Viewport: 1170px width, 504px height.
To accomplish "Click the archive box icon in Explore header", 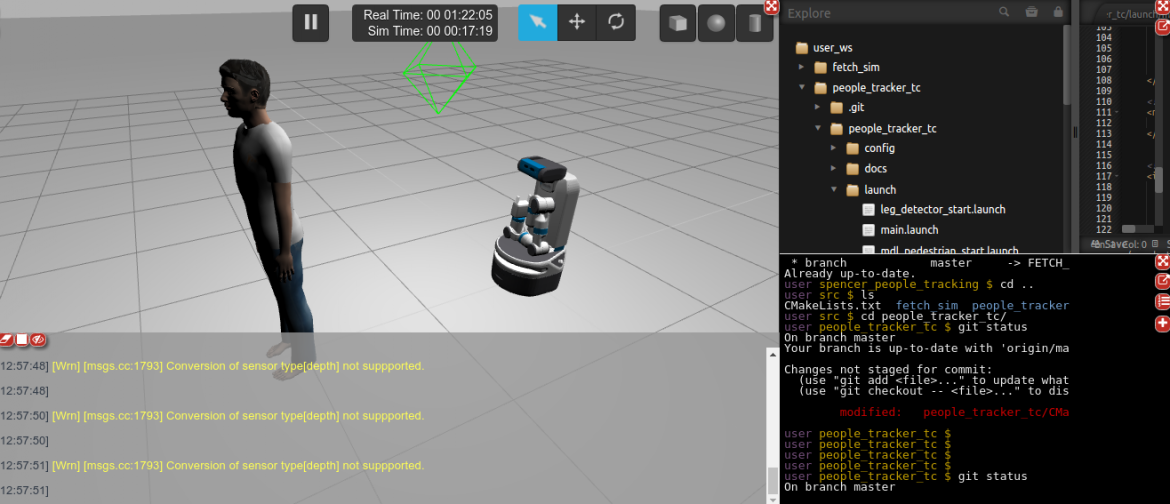I will click(x=1032, y=12).
